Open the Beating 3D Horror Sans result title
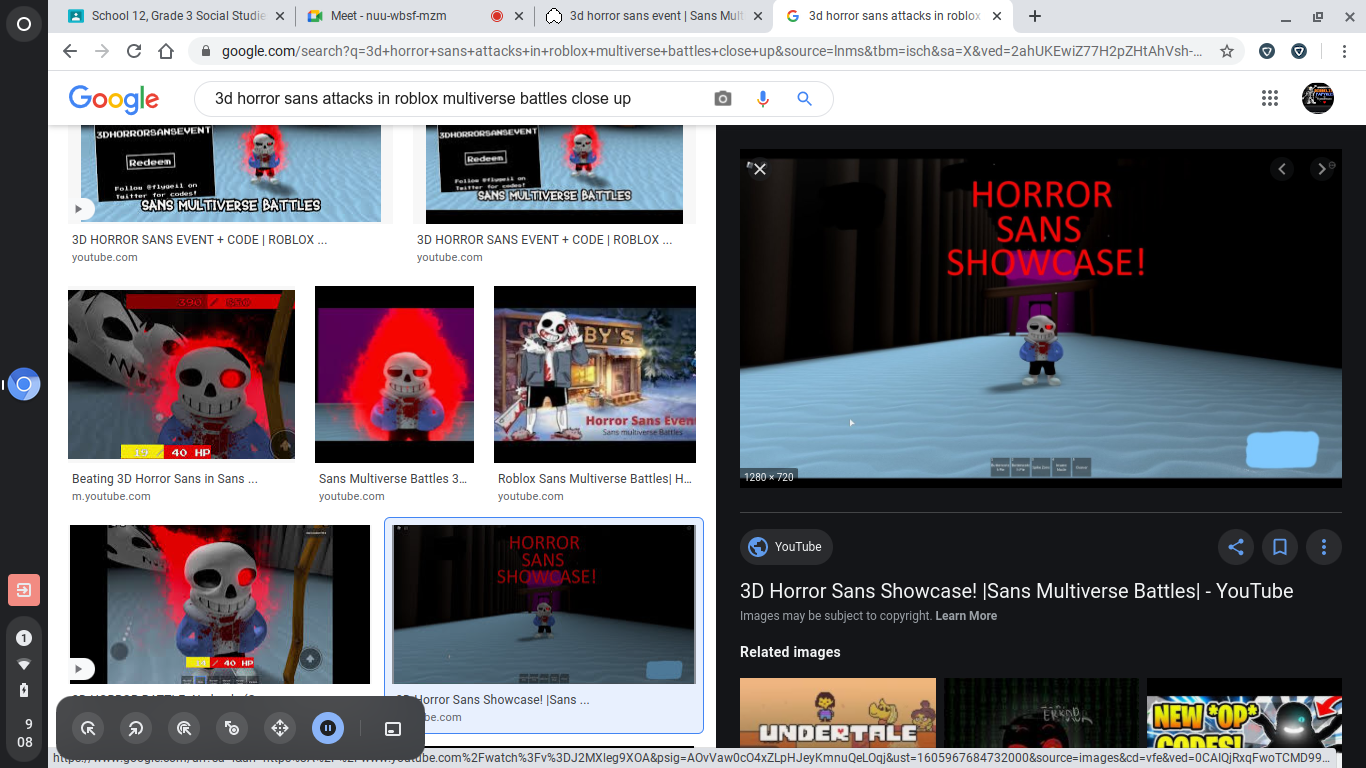This screenshot has height=768, width=1366. click(165, 479)
